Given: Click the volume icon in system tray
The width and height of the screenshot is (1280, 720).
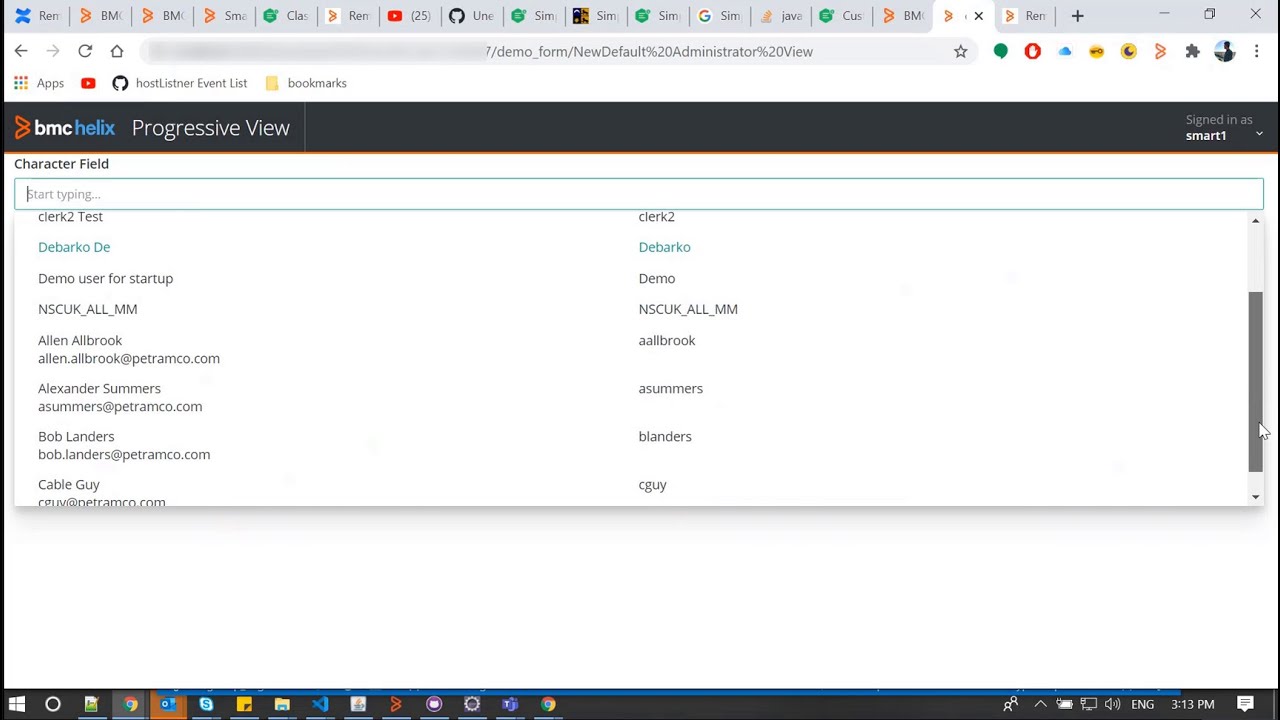Looking at the screenshot, I should coord(1112,705).
